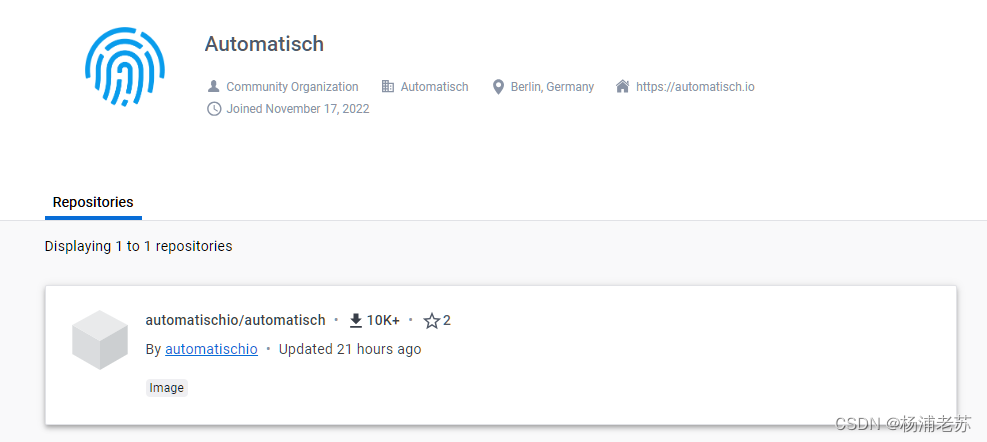Click the Joined November 17, 2022 text
The width and height of the screenshot is (987, 442).
[298, 109]
